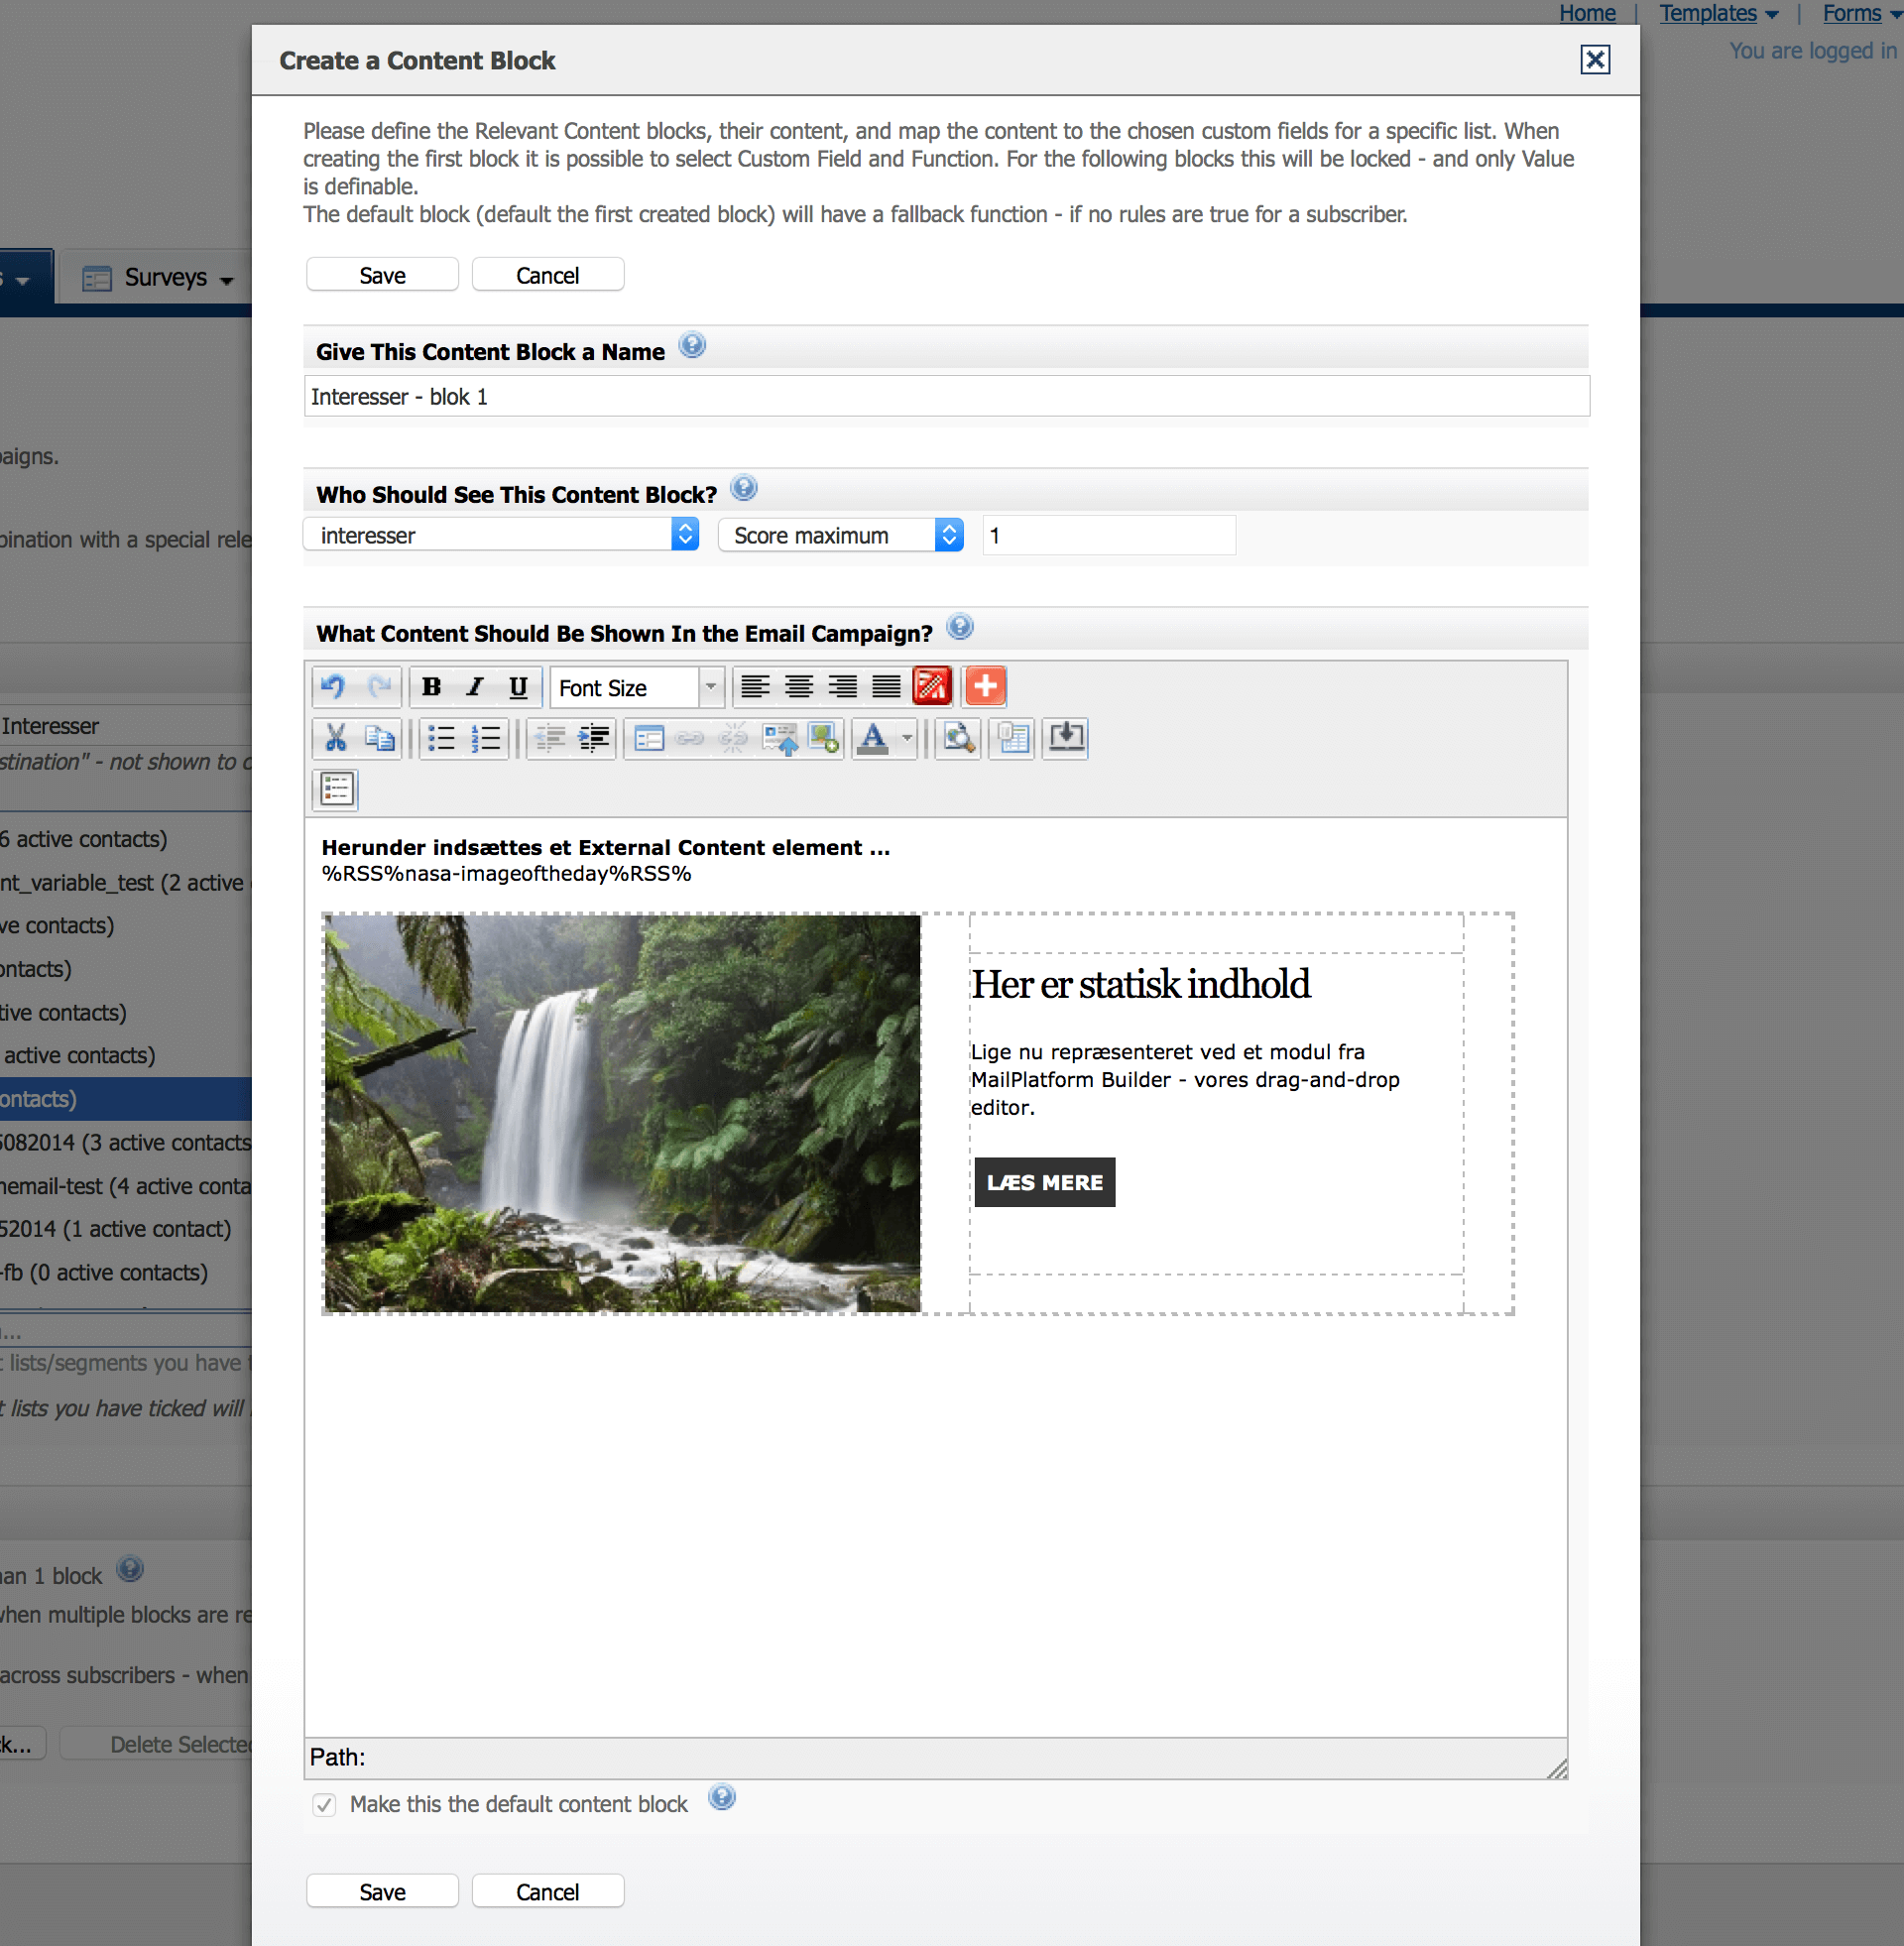Open help for content block name
Image resolution: width=1904 pixels, height=1946 pixels.
[x=692, y=346]
